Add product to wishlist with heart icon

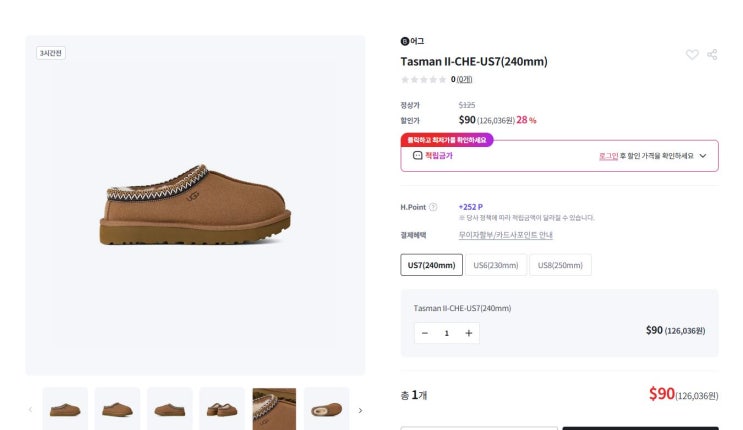pos(692,55)
